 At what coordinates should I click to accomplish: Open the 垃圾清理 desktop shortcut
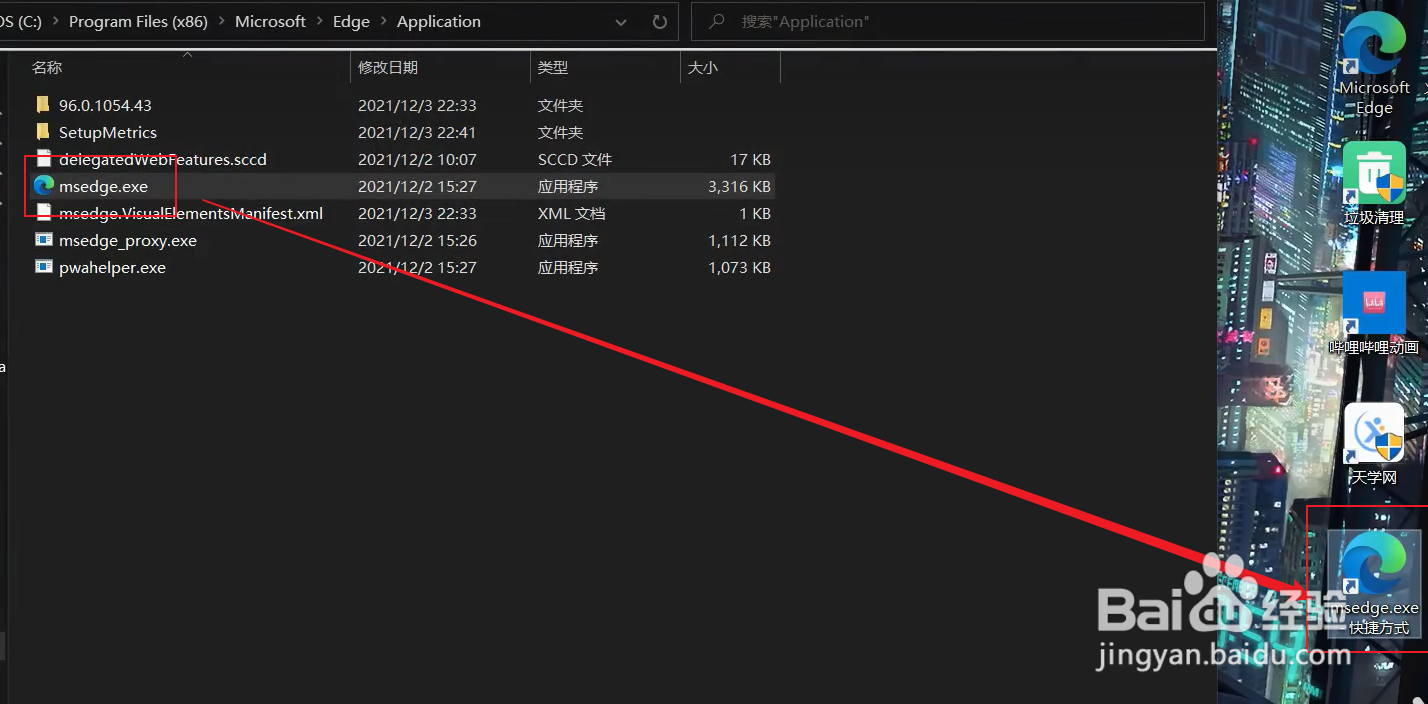1374,183
